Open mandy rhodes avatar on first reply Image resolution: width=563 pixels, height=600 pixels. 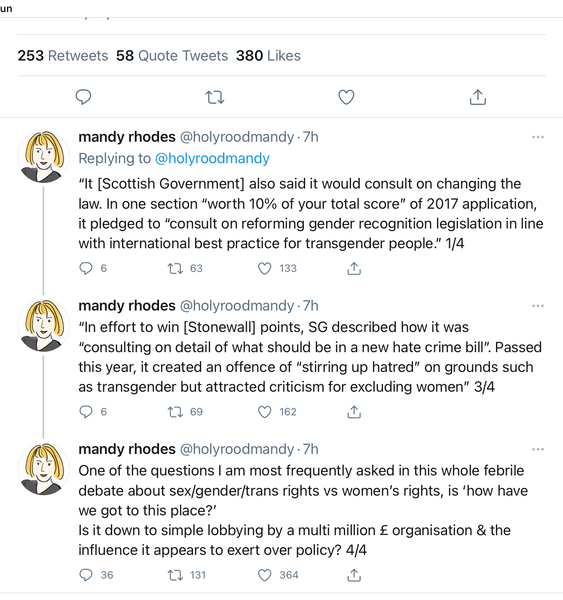tap(43, 157)
